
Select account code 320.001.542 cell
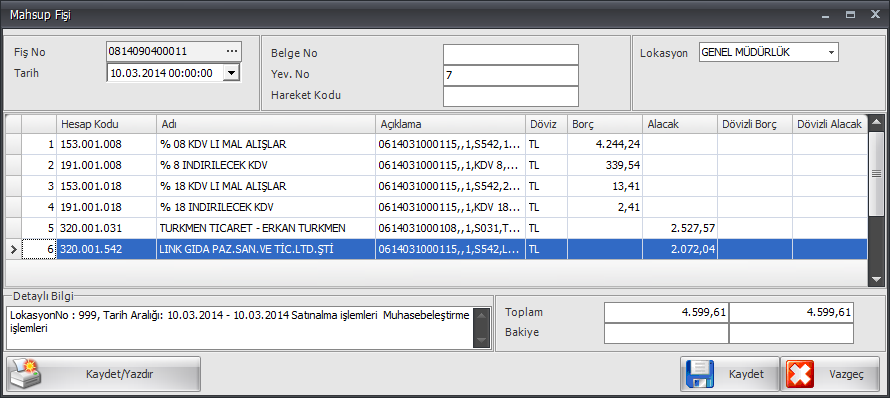click(106, 249)
